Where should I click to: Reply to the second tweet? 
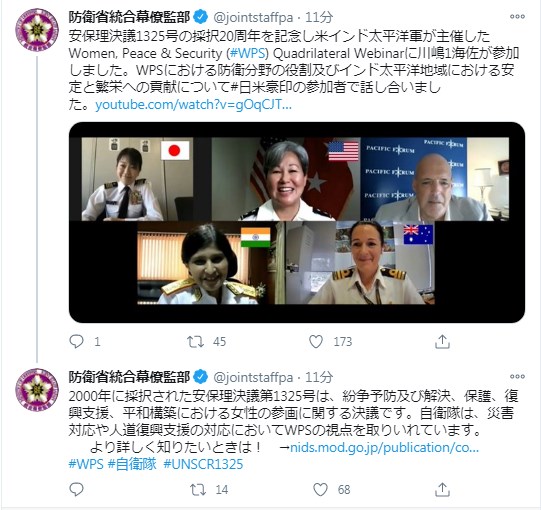[x=76, y=489]
